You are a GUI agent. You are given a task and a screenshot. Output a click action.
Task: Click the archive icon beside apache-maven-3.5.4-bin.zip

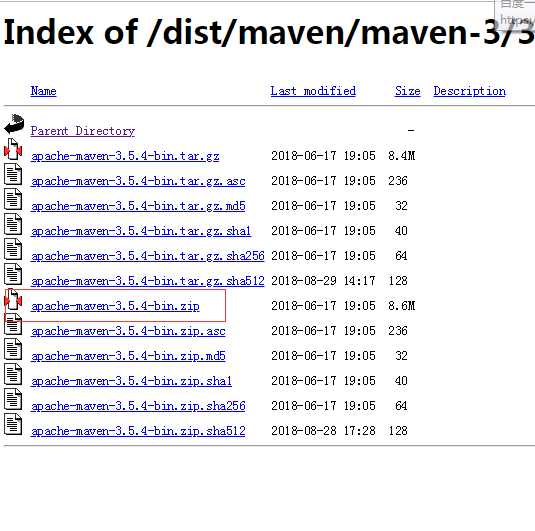pos(13,299)
